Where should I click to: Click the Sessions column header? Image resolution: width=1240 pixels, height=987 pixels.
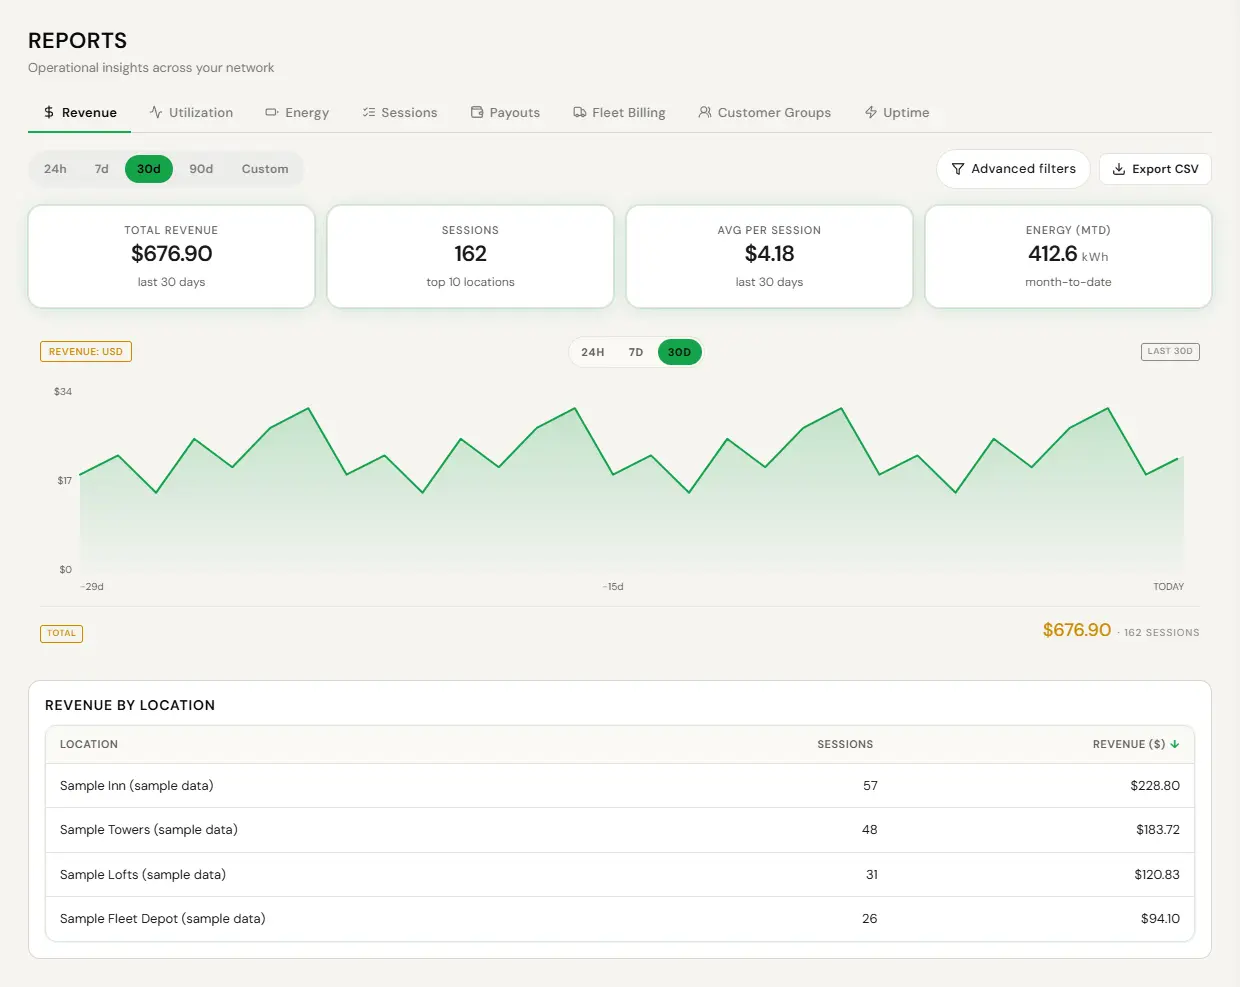pos(845,744)
